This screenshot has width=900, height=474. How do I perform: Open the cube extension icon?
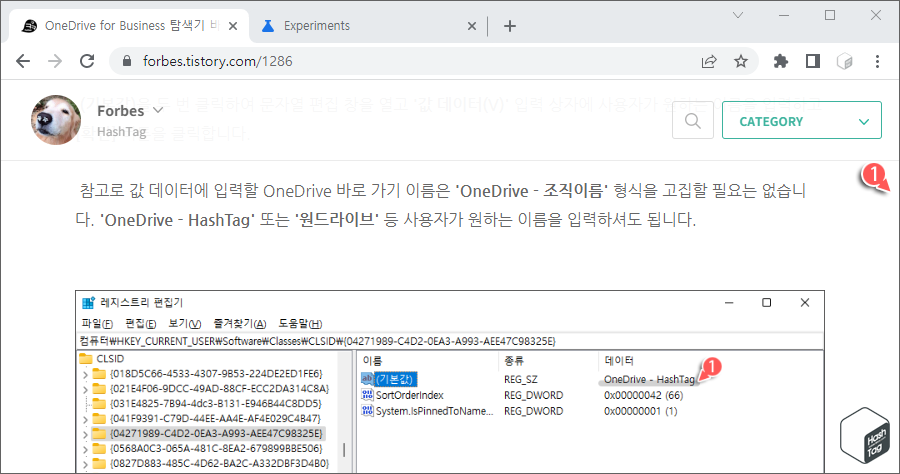(x=844, y=61)
